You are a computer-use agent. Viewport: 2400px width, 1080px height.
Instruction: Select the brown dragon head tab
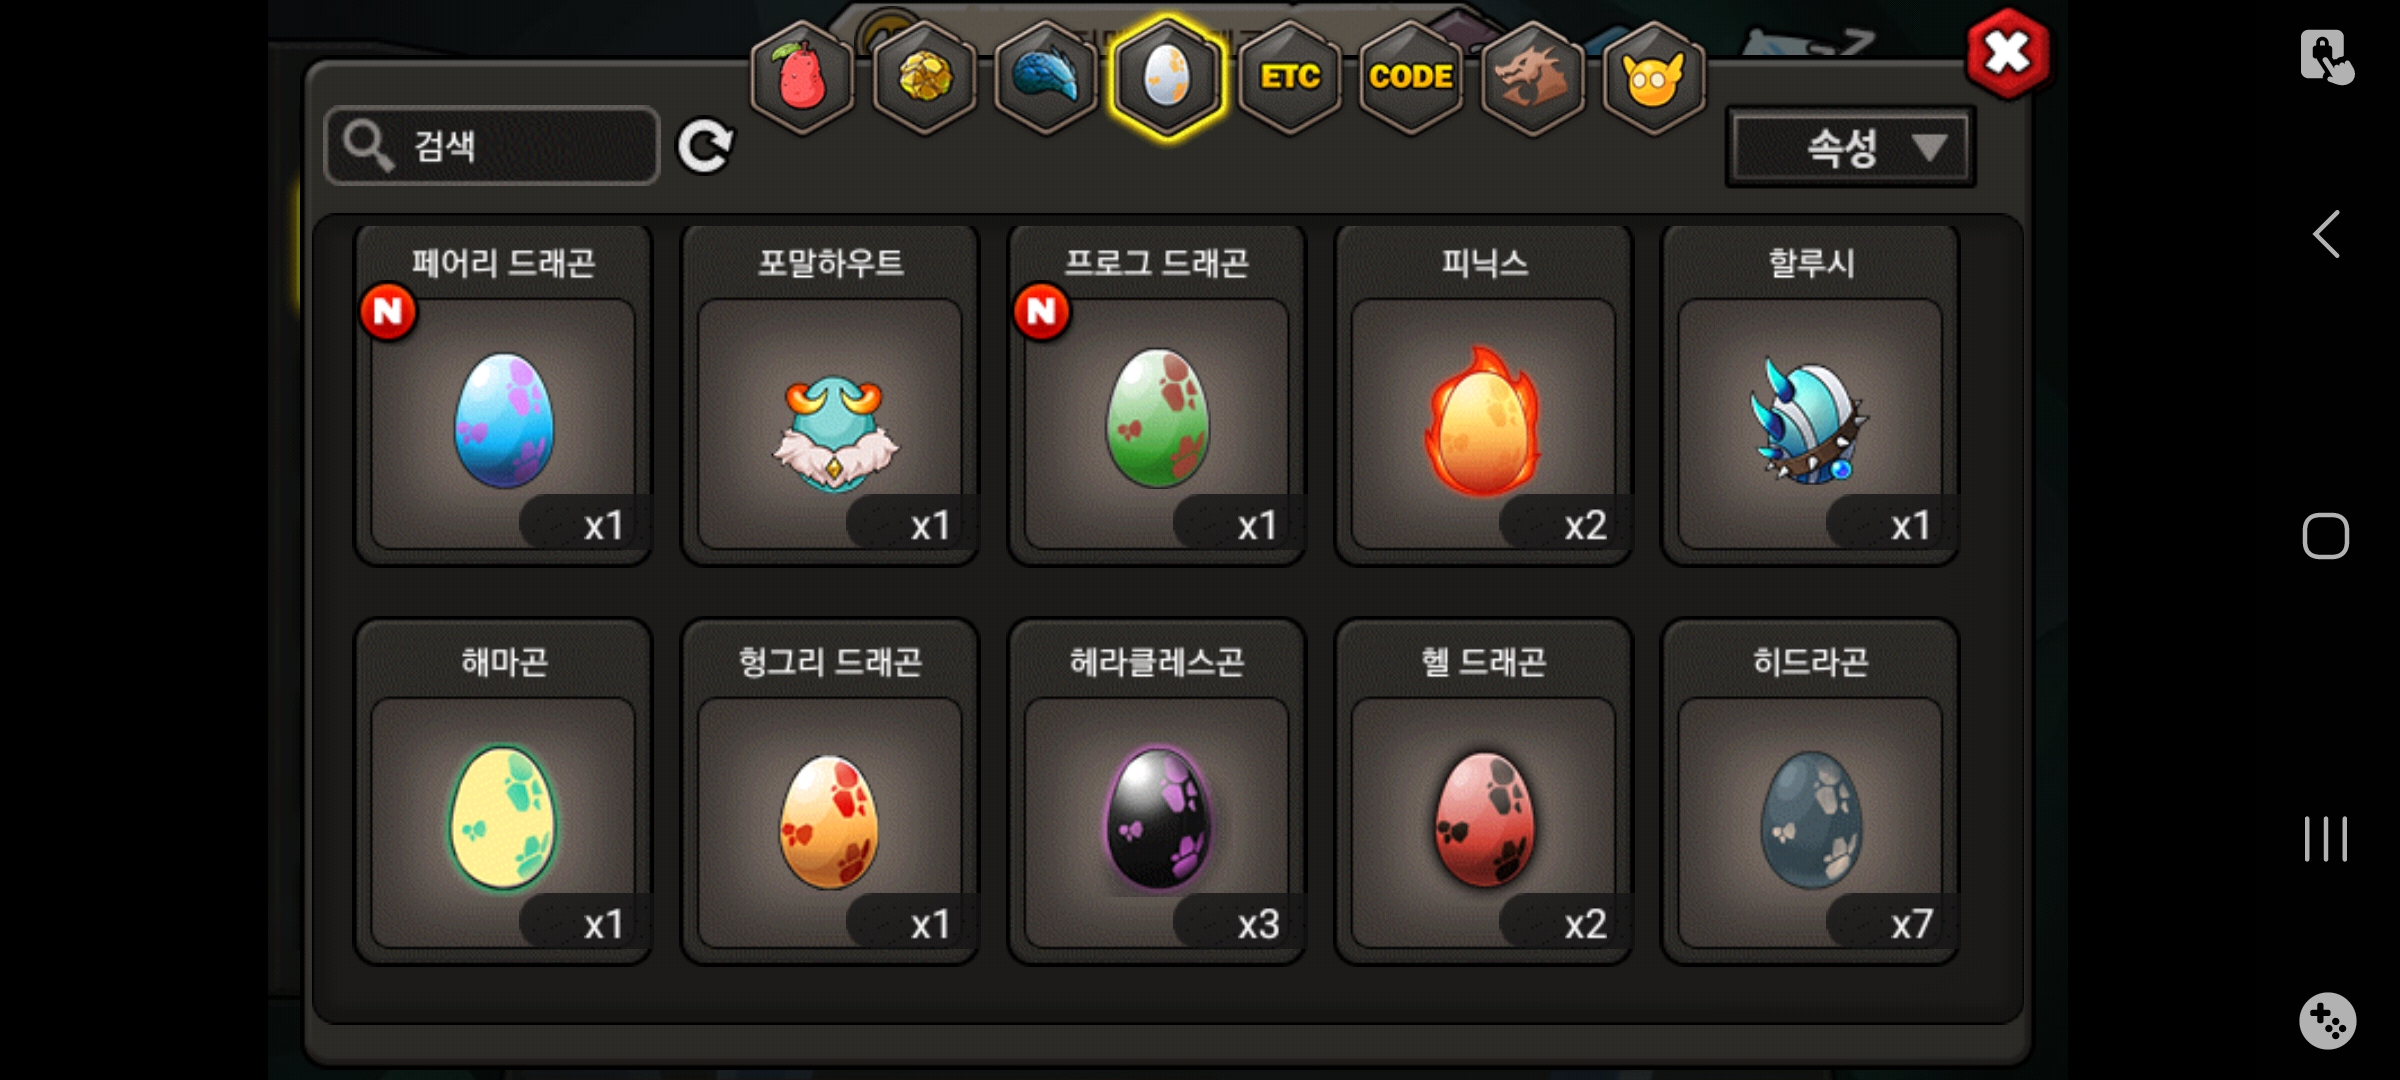[1532, 77]
